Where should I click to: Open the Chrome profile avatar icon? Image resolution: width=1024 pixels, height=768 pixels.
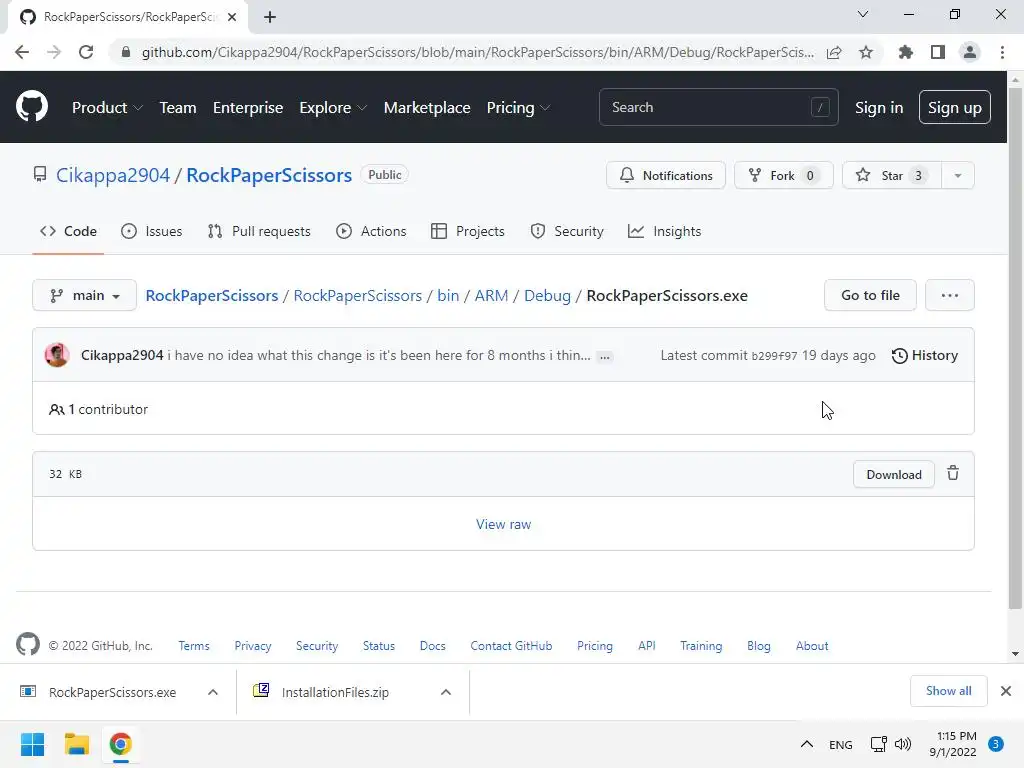tap(970, 52)
